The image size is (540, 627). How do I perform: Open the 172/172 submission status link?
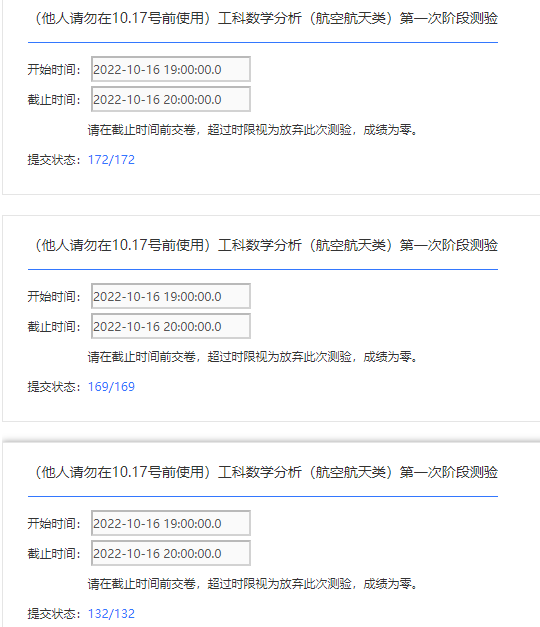click(x=111, y=160)
